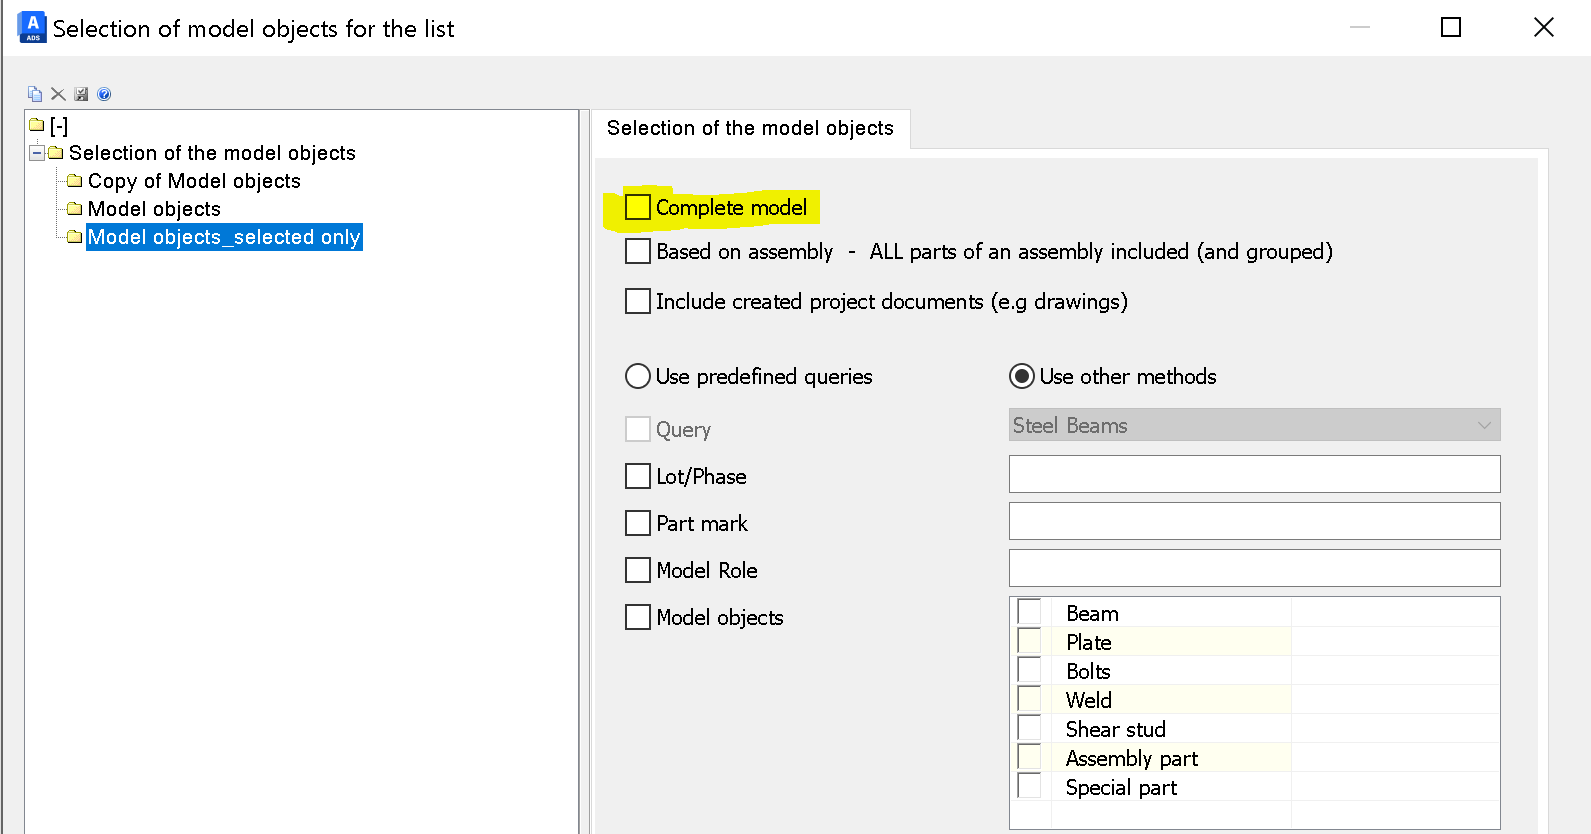The height and width of the screenshot is (834, 1591).
Task: Check Include created project documents
Action: (x=638, y=301)
